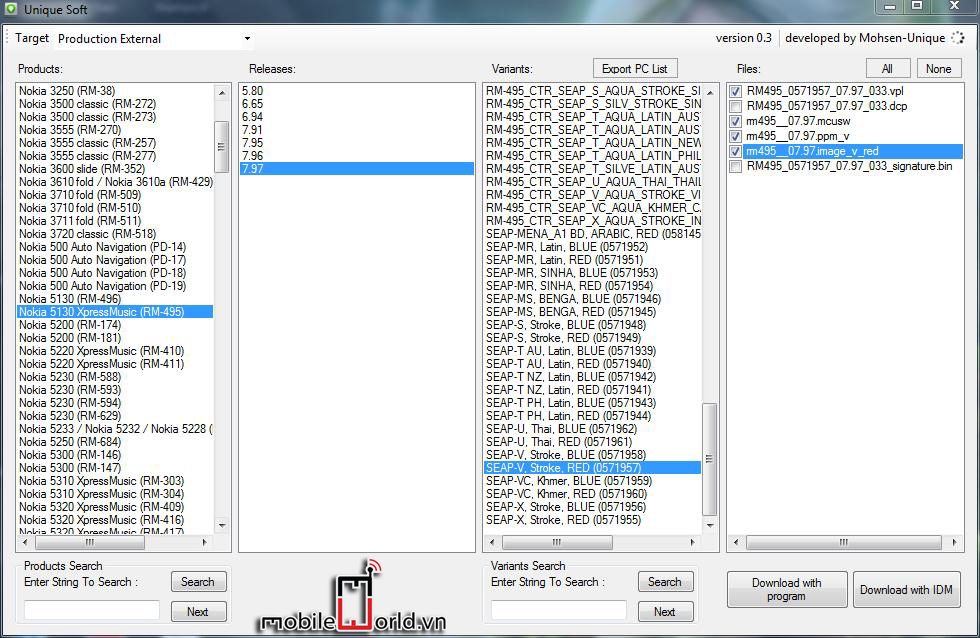Select variant SEAP-MS, BENGA, RED (0571945)

coord(592,312)
